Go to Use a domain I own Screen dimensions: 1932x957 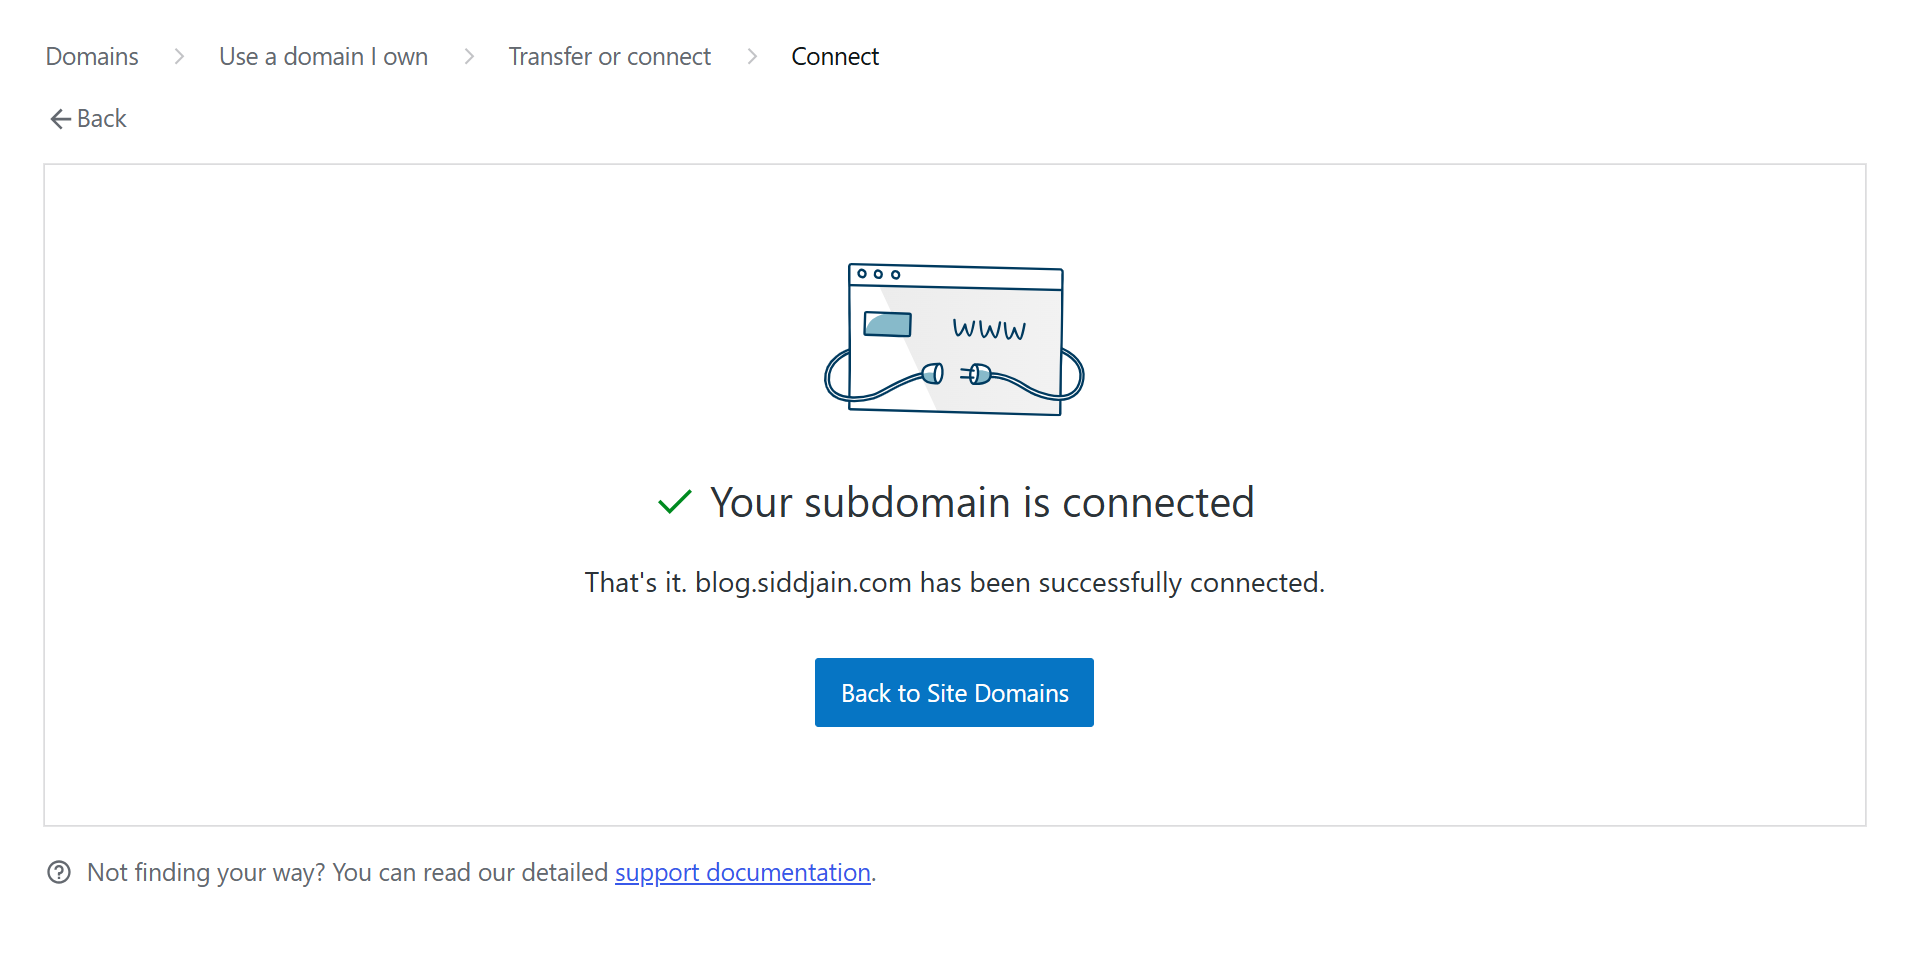coord(323,57)
